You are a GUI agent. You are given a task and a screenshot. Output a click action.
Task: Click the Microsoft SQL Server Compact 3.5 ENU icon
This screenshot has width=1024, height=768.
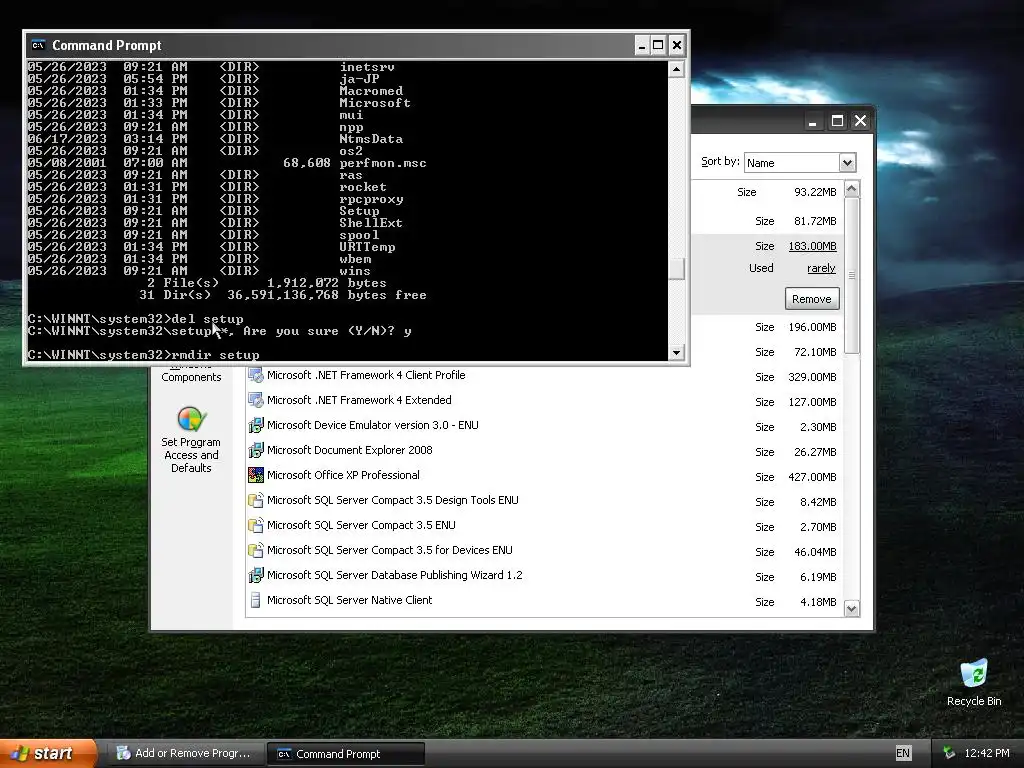[256, 525]
